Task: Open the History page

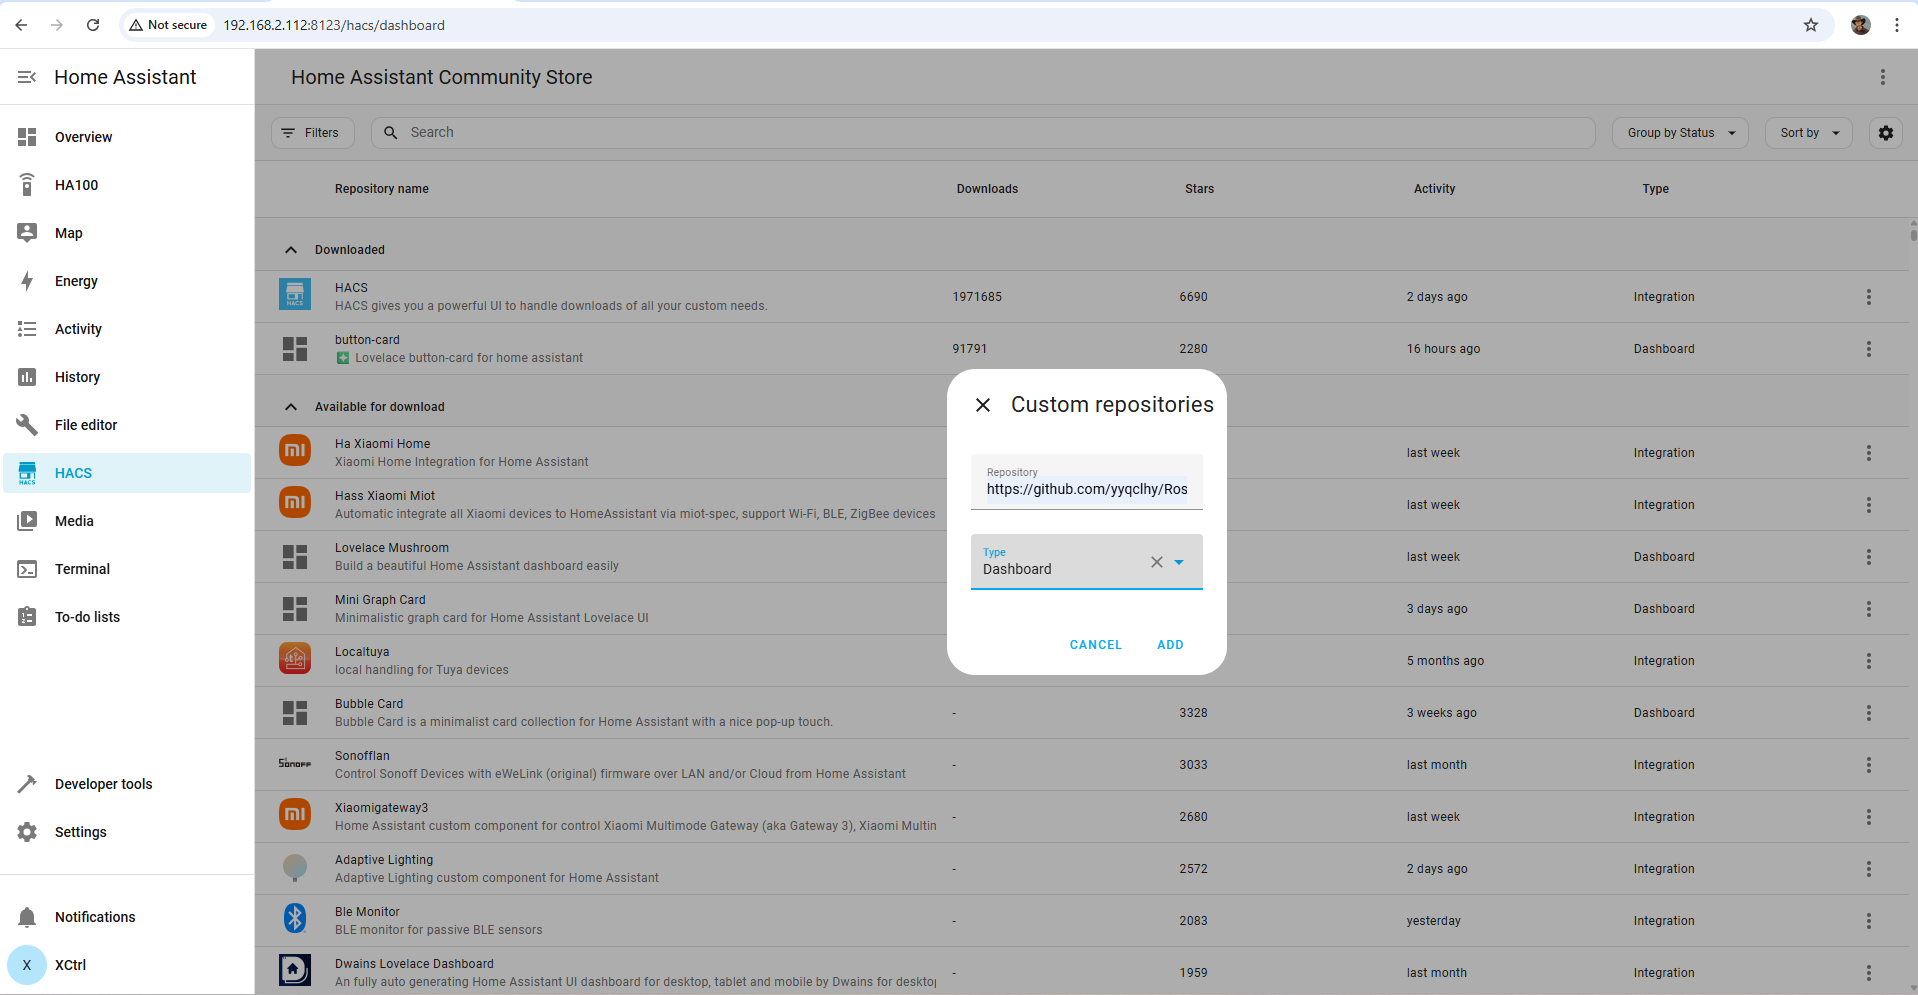Action: (127, 377)
